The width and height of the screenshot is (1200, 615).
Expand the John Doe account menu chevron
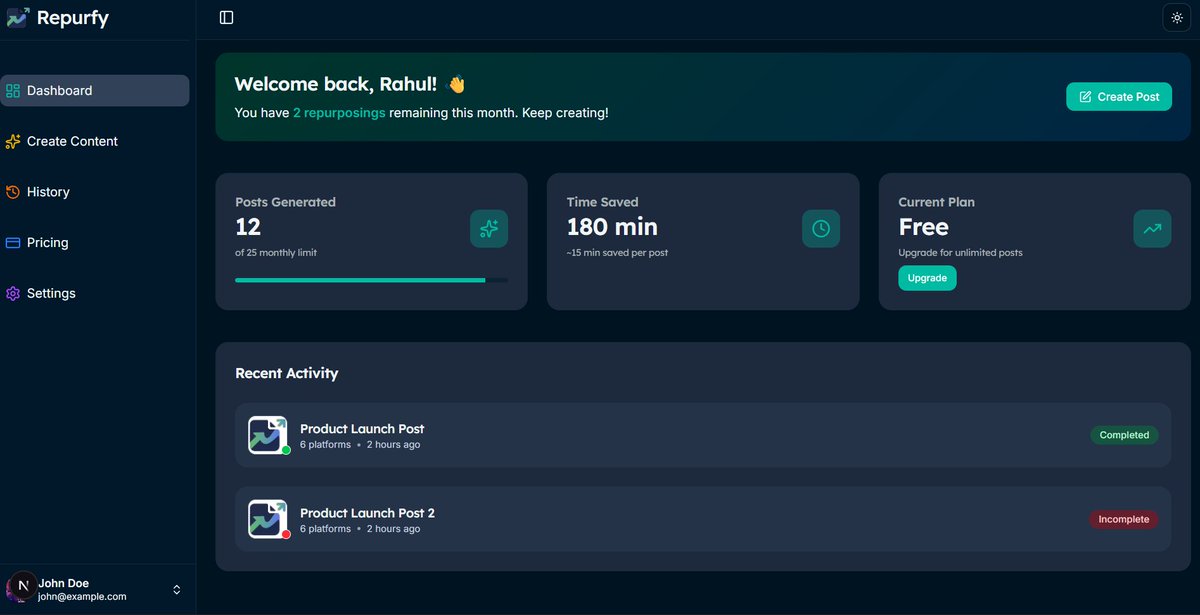click(x=177, y=590)
